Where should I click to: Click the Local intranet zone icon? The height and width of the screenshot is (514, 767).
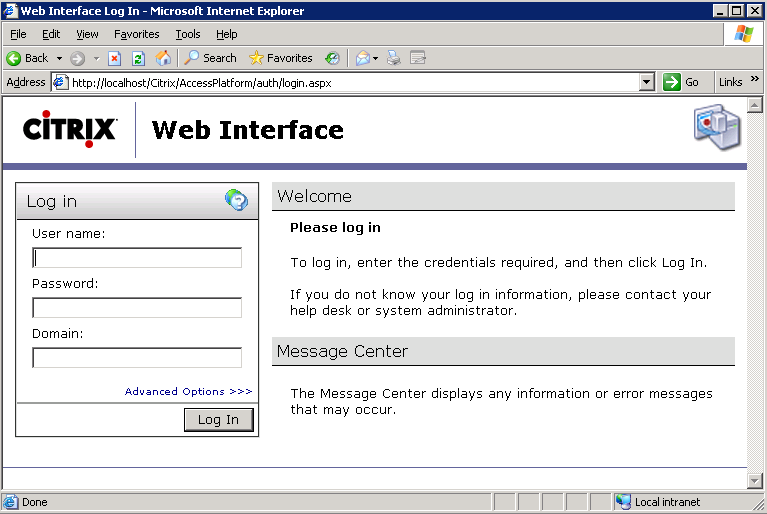pos(623,502)
